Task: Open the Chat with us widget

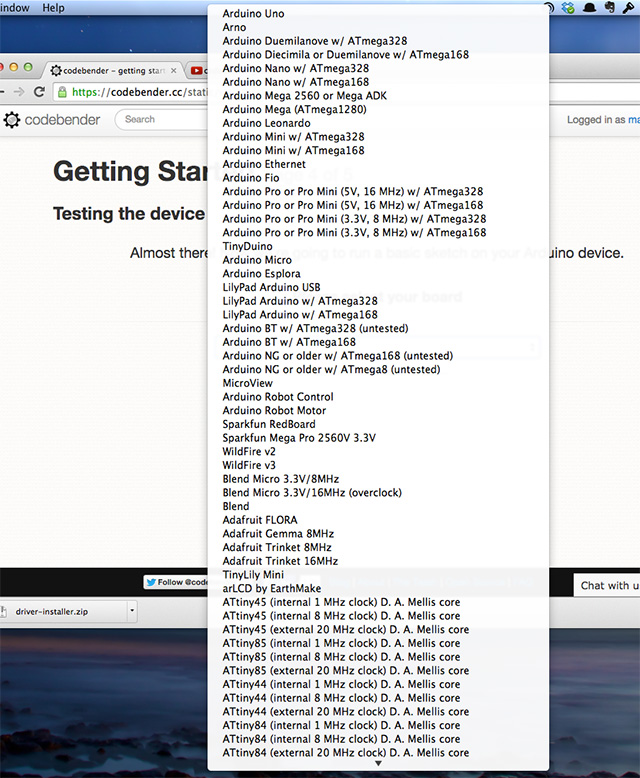Action: tap(607, 585)
